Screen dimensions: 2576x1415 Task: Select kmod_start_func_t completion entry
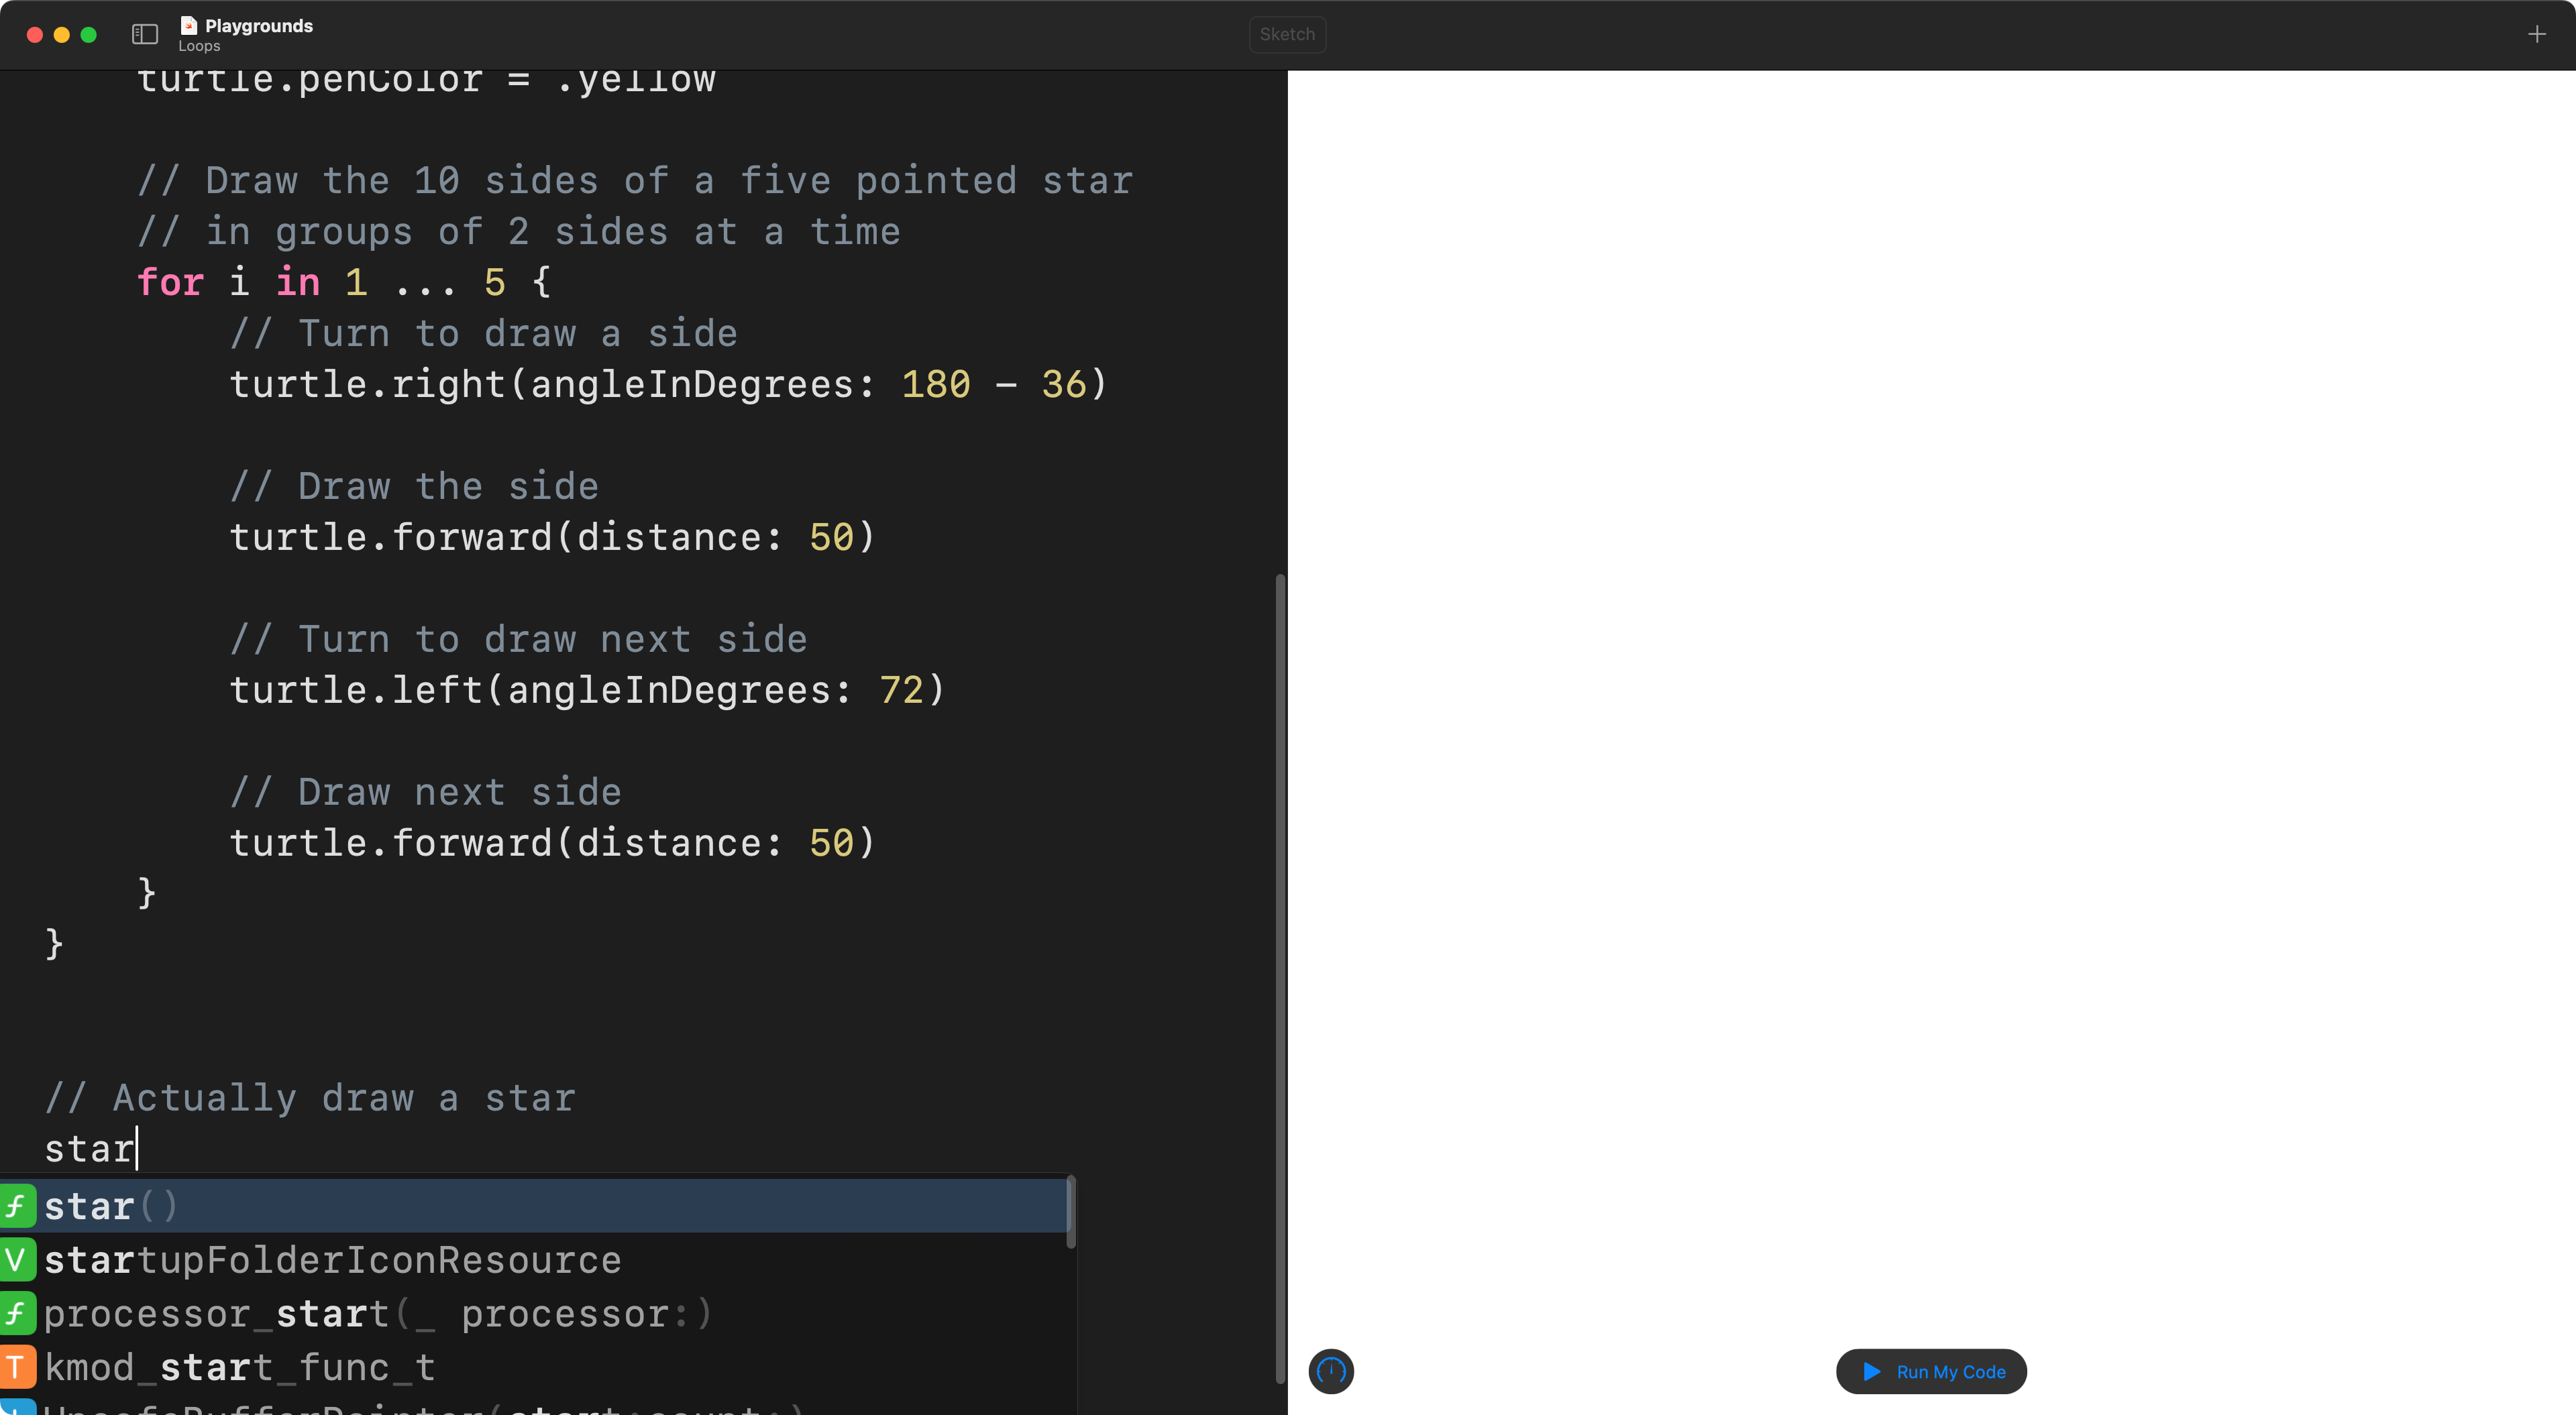[240, 1367]
